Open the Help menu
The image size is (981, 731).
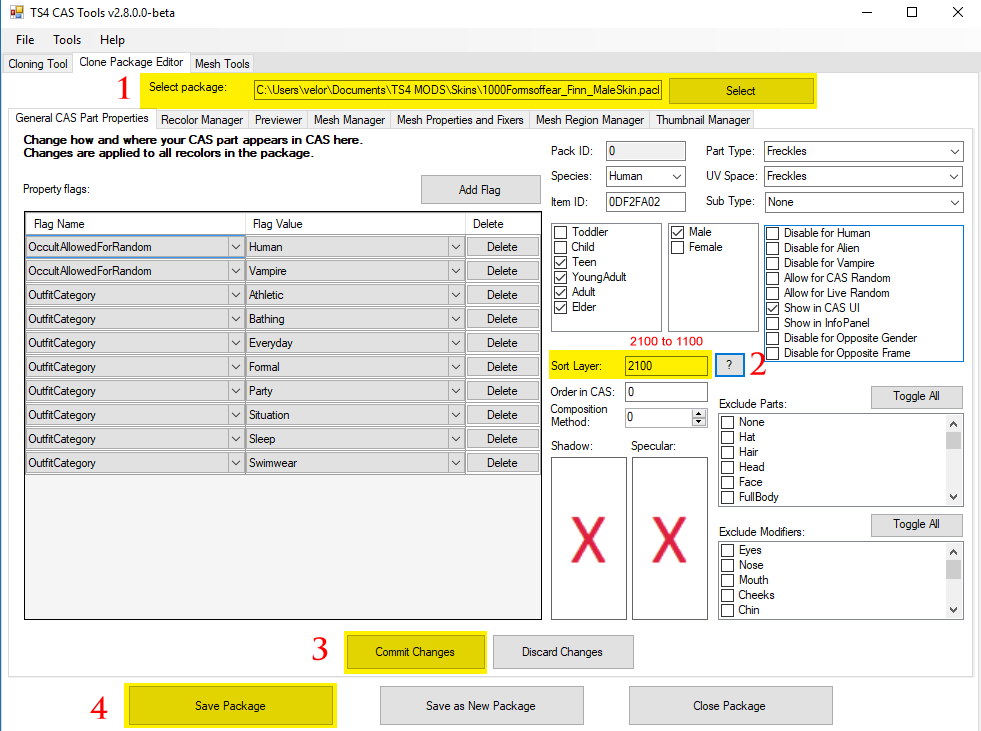coord(112,39)
